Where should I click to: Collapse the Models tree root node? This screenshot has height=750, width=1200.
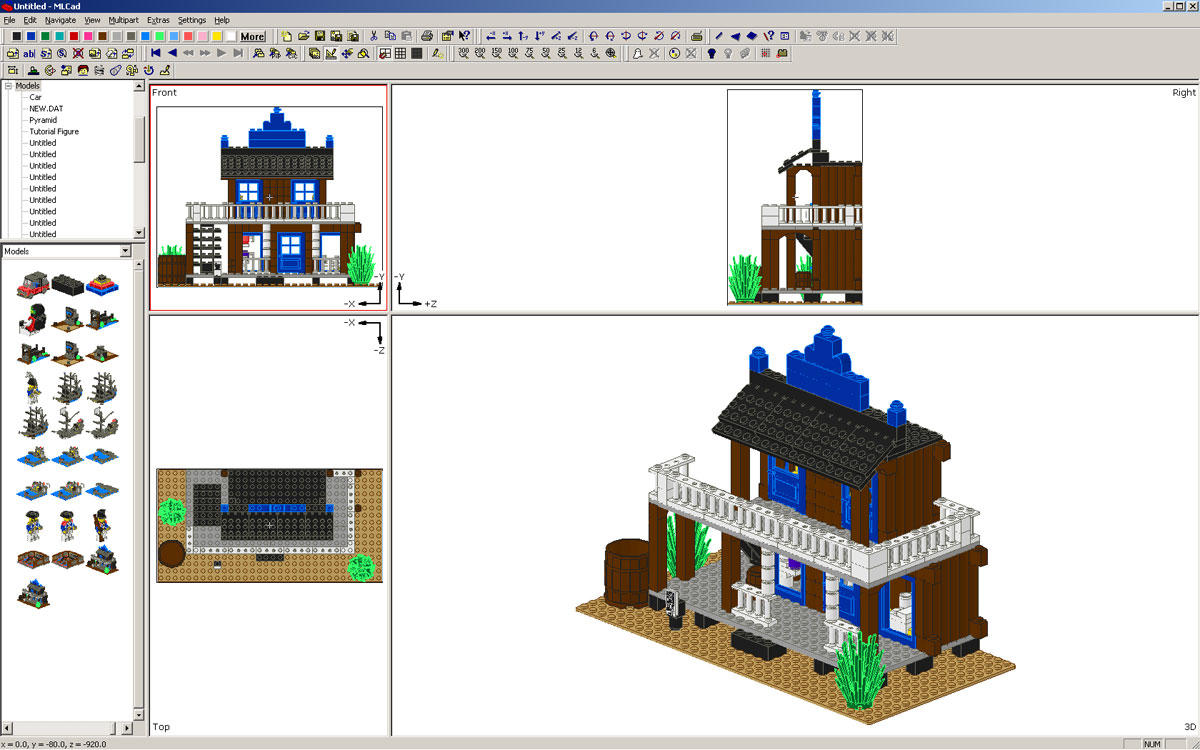coord(8,86)
